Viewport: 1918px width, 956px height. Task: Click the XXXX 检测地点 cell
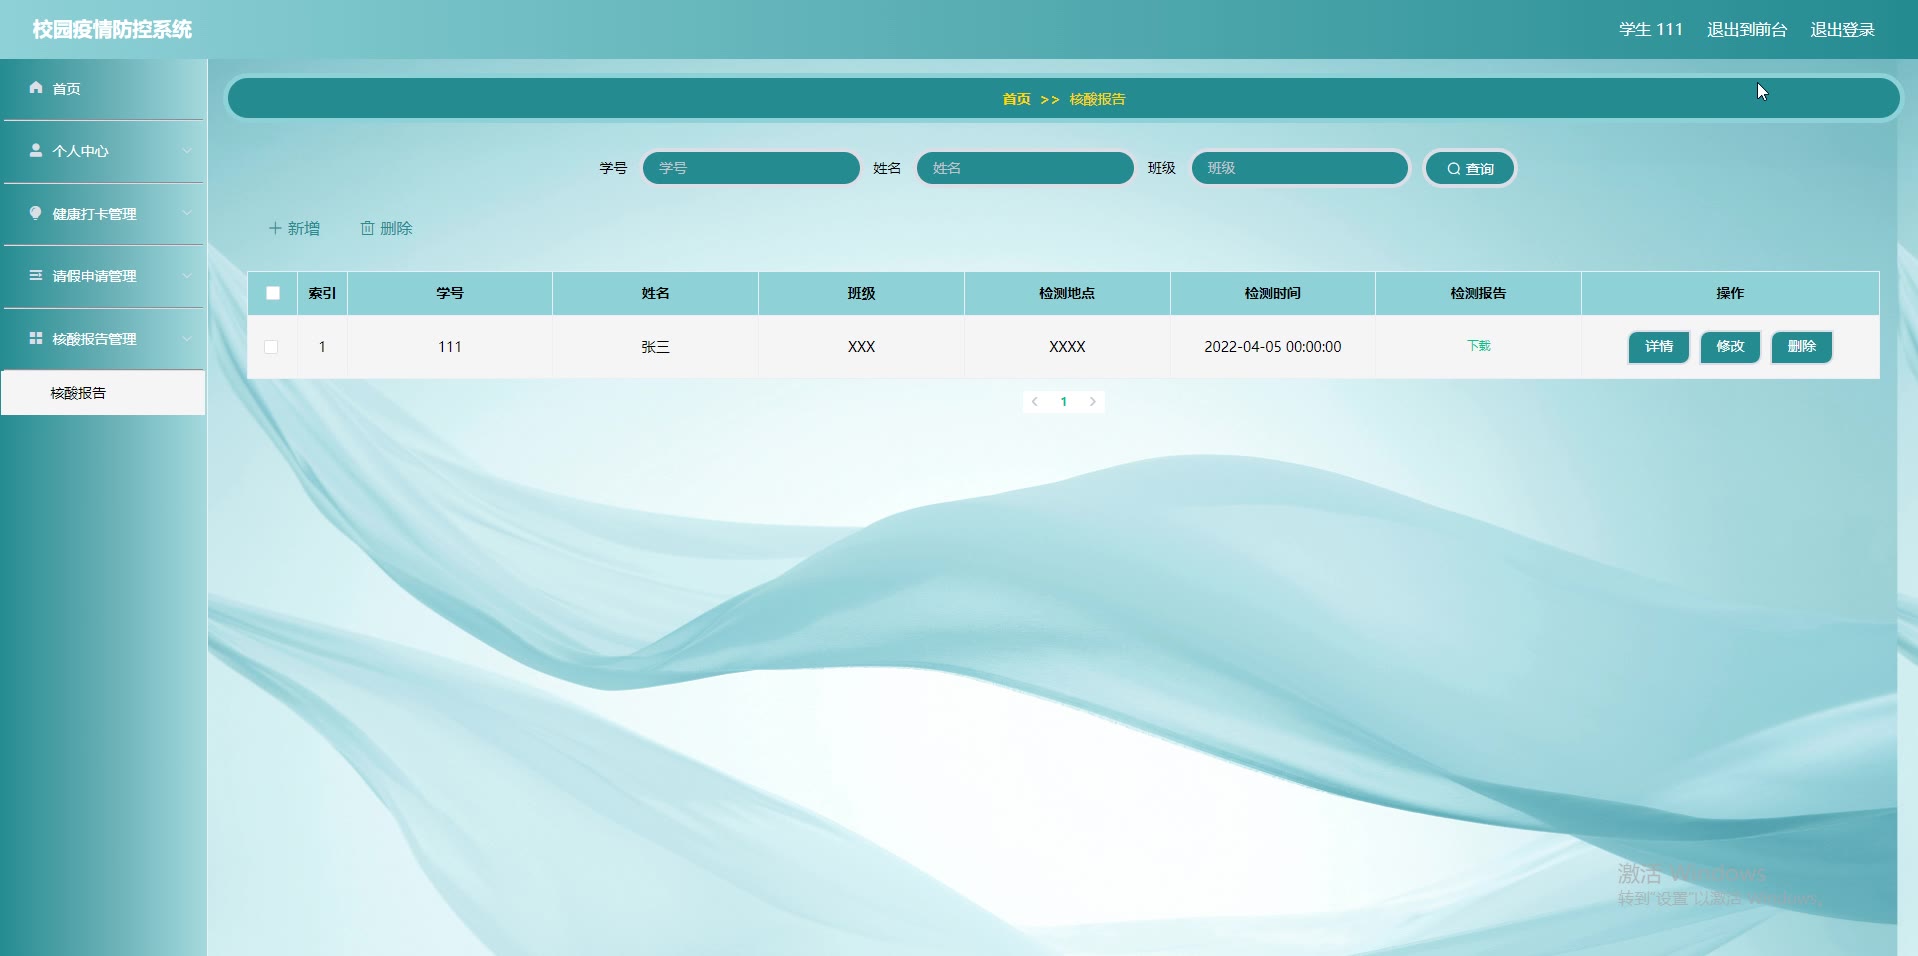click(1067, 347)
